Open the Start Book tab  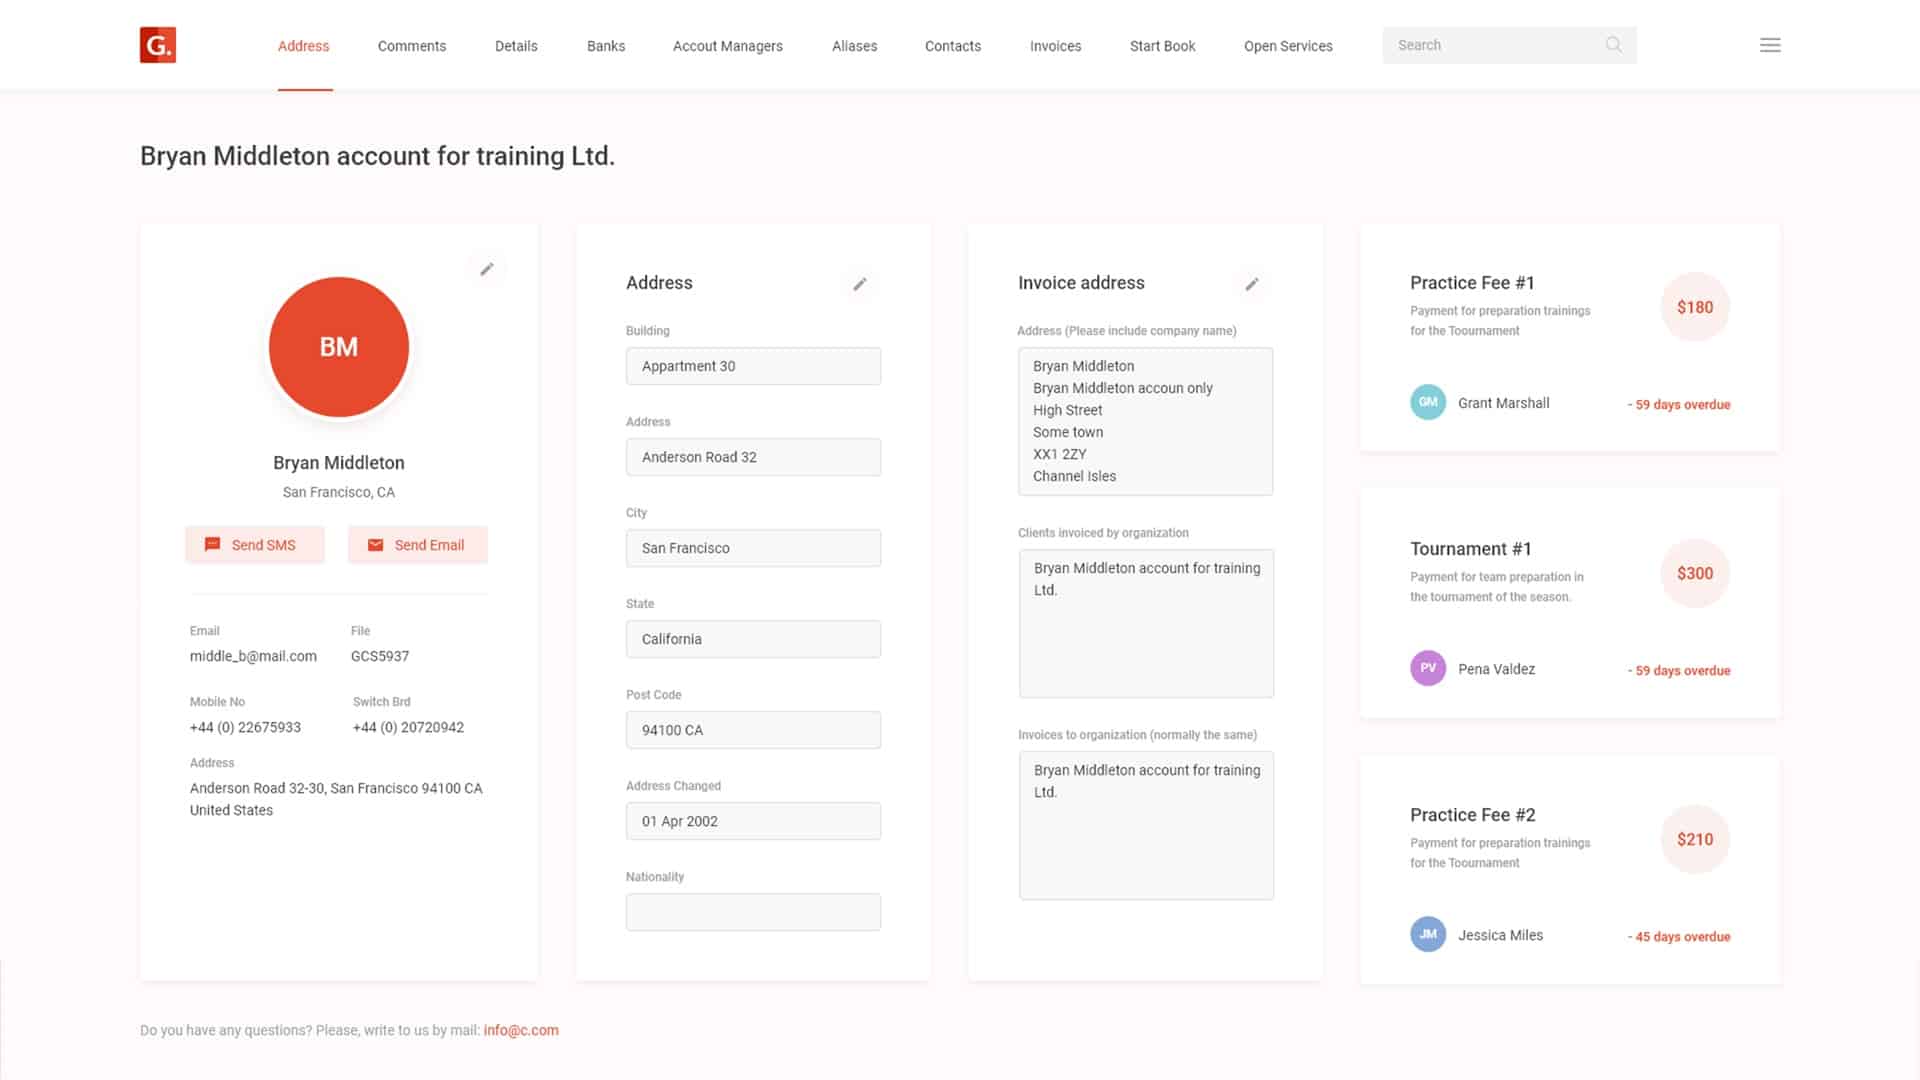(1163, 46)
